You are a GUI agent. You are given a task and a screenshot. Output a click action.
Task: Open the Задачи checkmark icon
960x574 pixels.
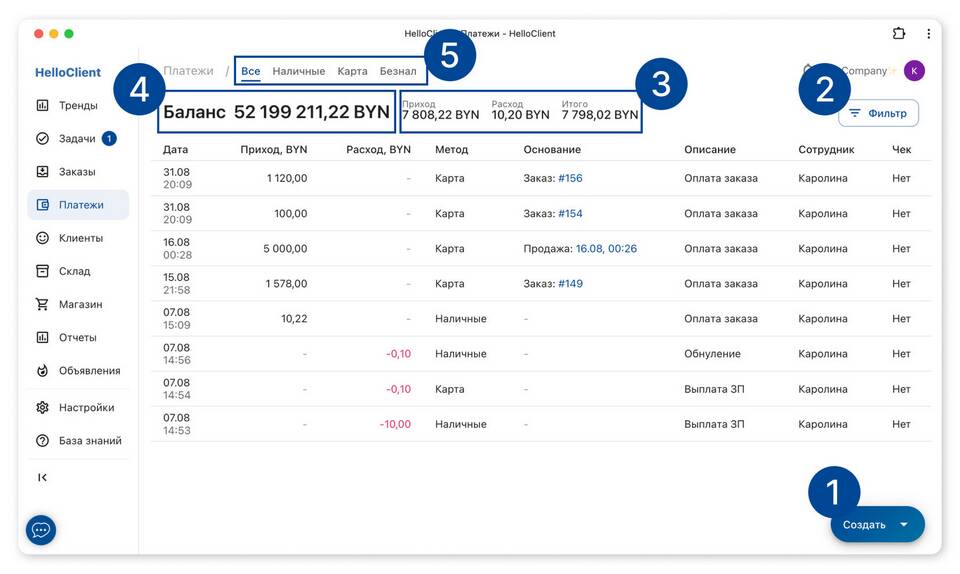tap(42, 138)
